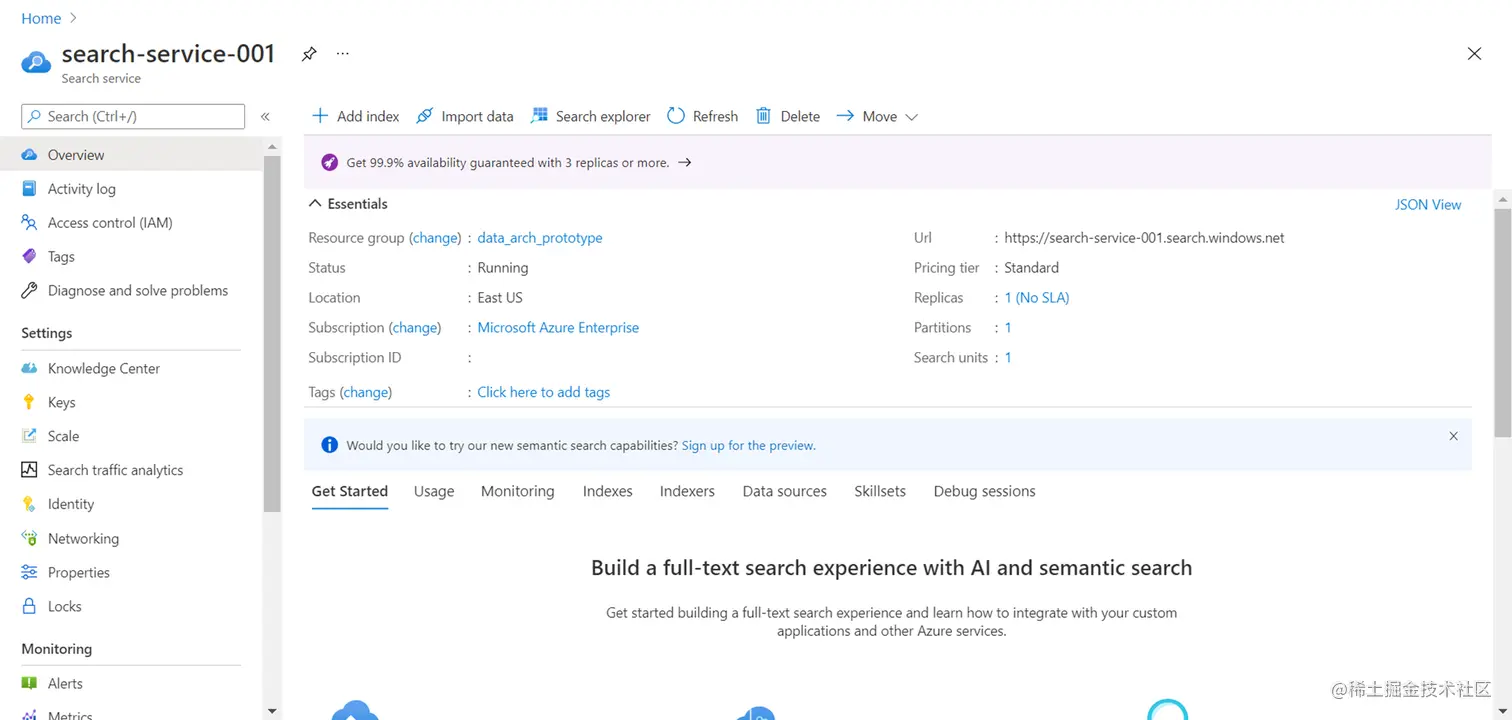Image resolution: width=1512 pixels, height=720 pixels.
Task: Click the Access control (IAM) icon
Action: [29, 222]
